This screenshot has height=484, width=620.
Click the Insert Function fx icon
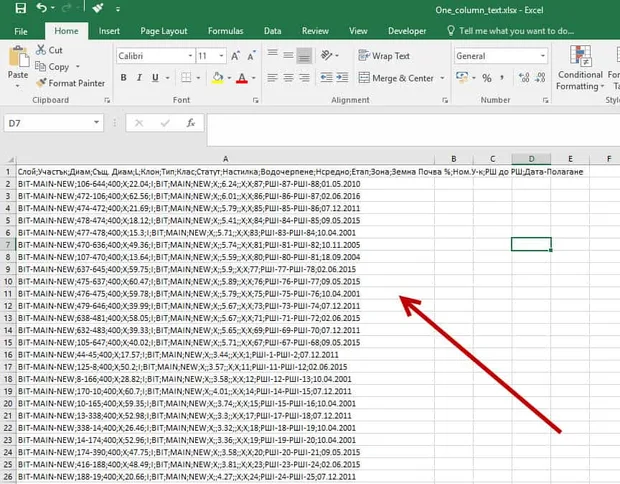tap(191, 123)
